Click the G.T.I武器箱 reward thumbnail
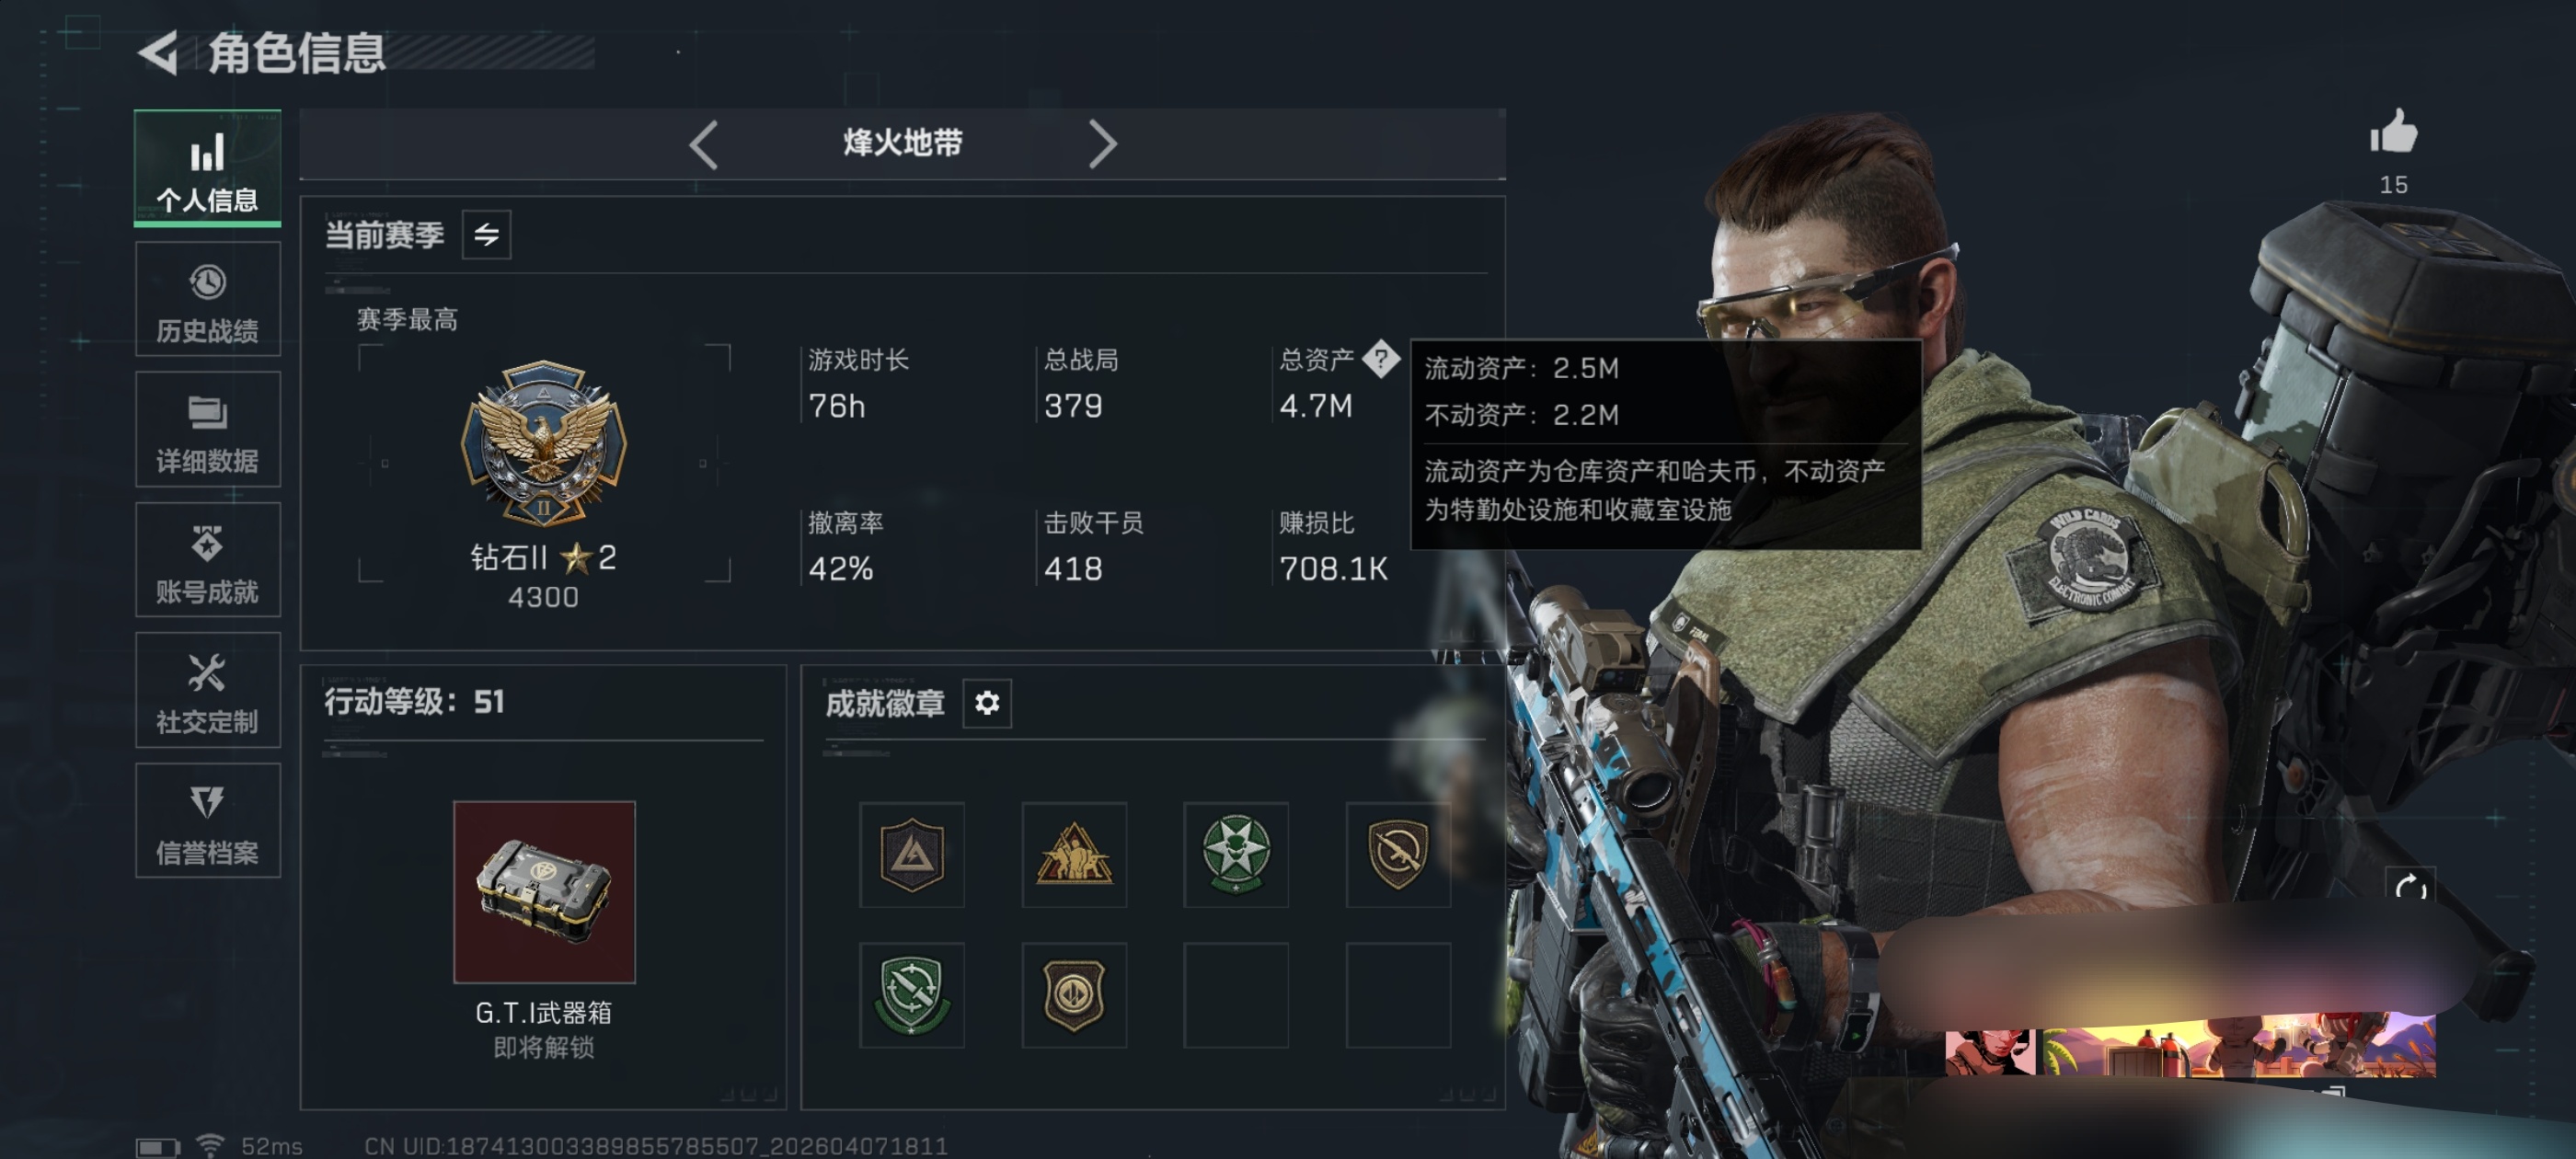 pyautogui.click(x=544, y=892)
